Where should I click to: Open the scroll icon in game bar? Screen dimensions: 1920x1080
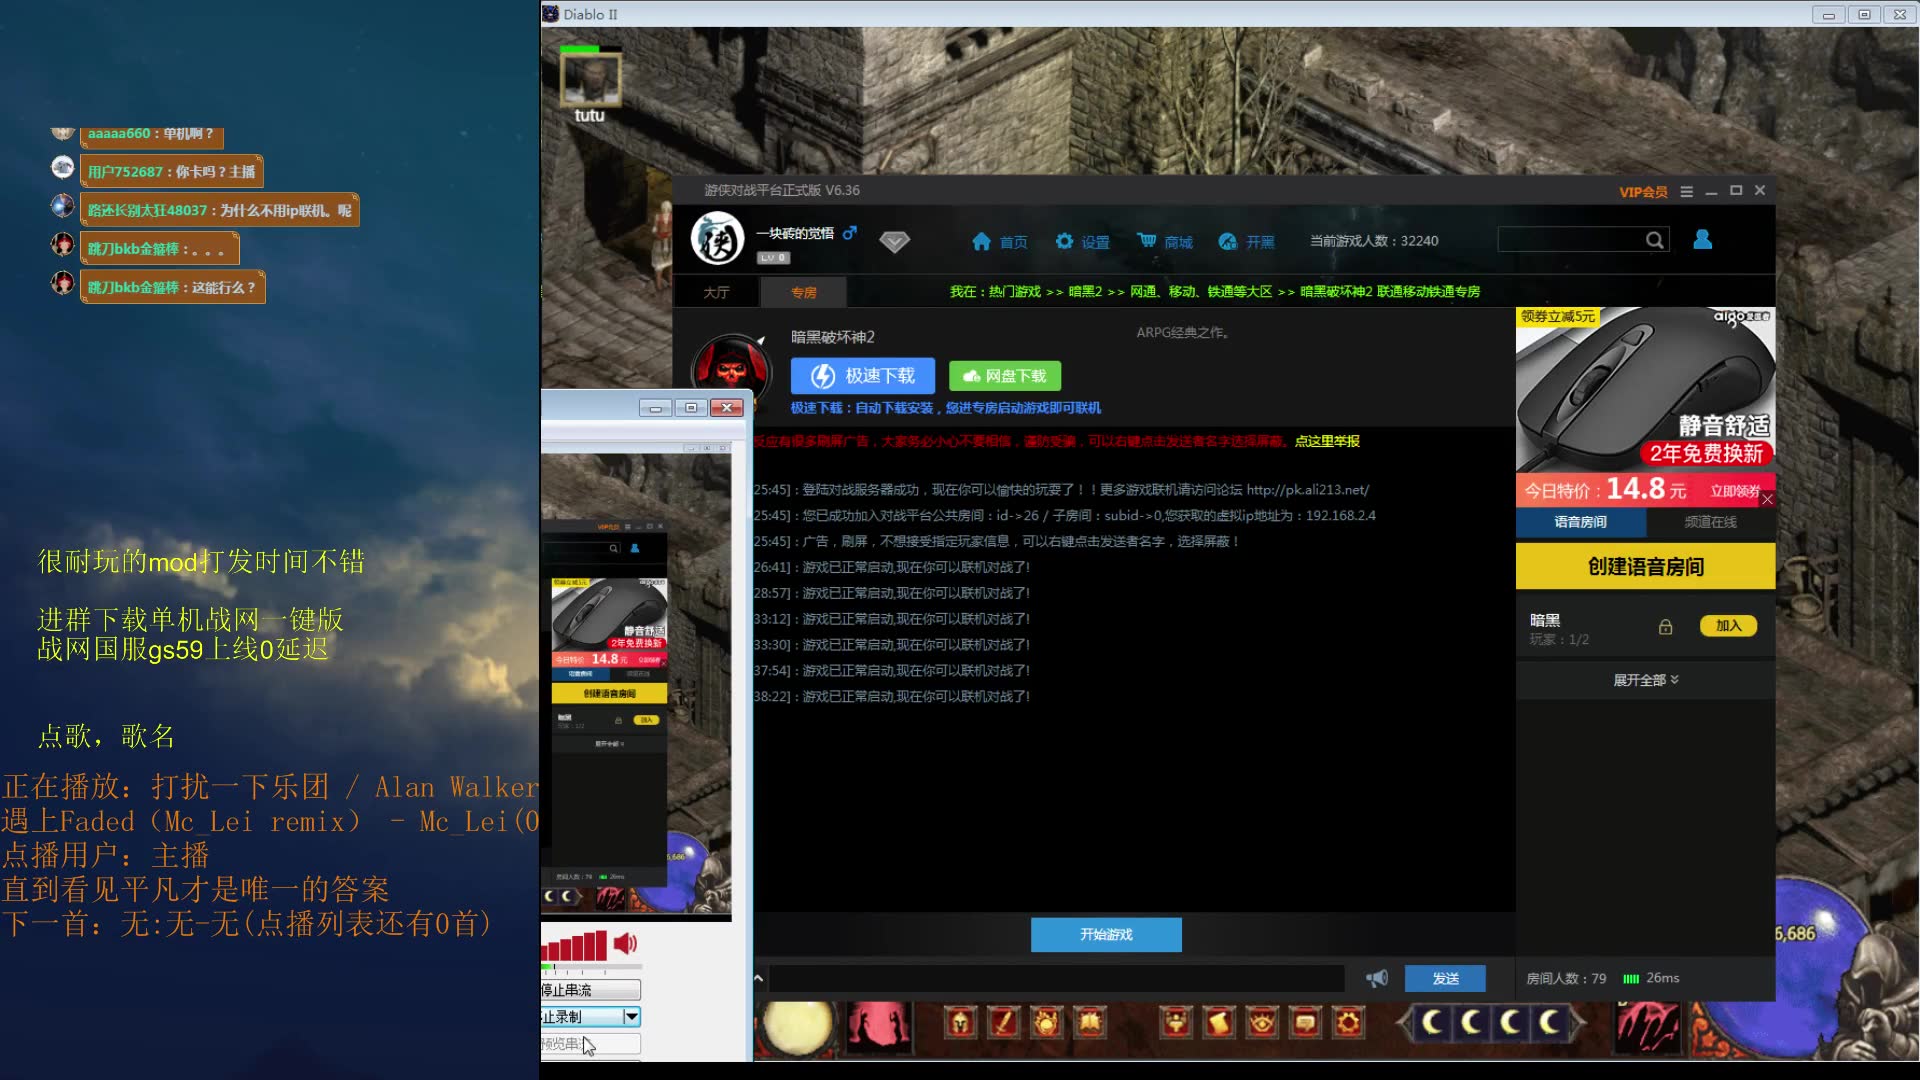[x=1219, y=1022]
